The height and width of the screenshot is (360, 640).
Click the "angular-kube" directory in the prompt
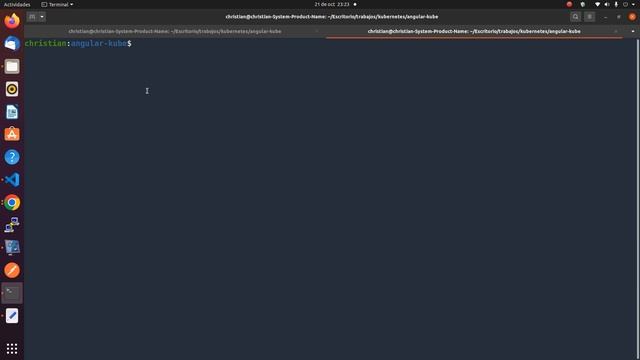click(98, 43)
